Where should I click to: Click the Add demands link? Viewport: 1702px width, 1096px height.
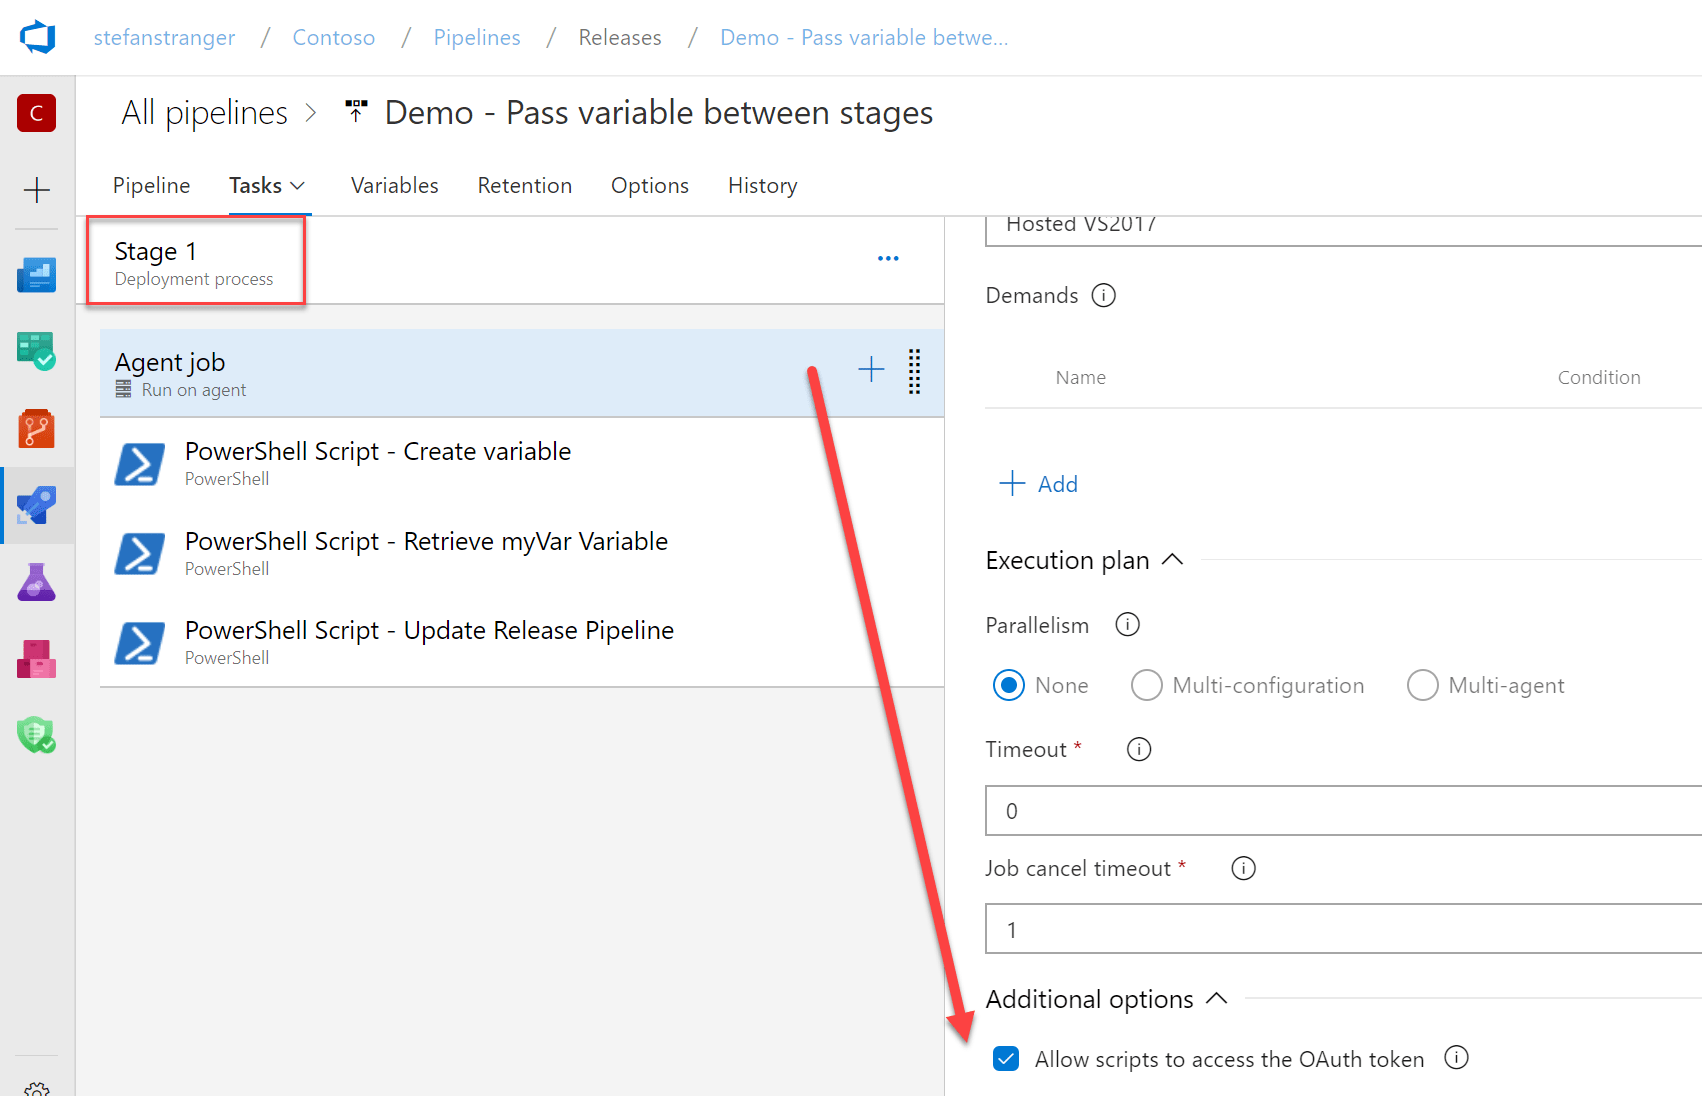[1039, 483]
